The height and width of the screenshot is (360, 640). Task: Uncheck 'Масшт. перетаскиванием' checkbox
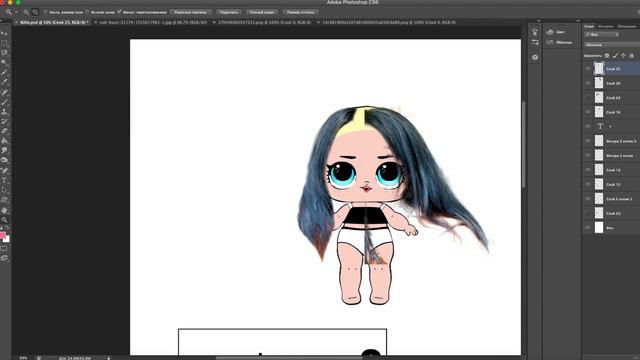click(x=119, y=12)
